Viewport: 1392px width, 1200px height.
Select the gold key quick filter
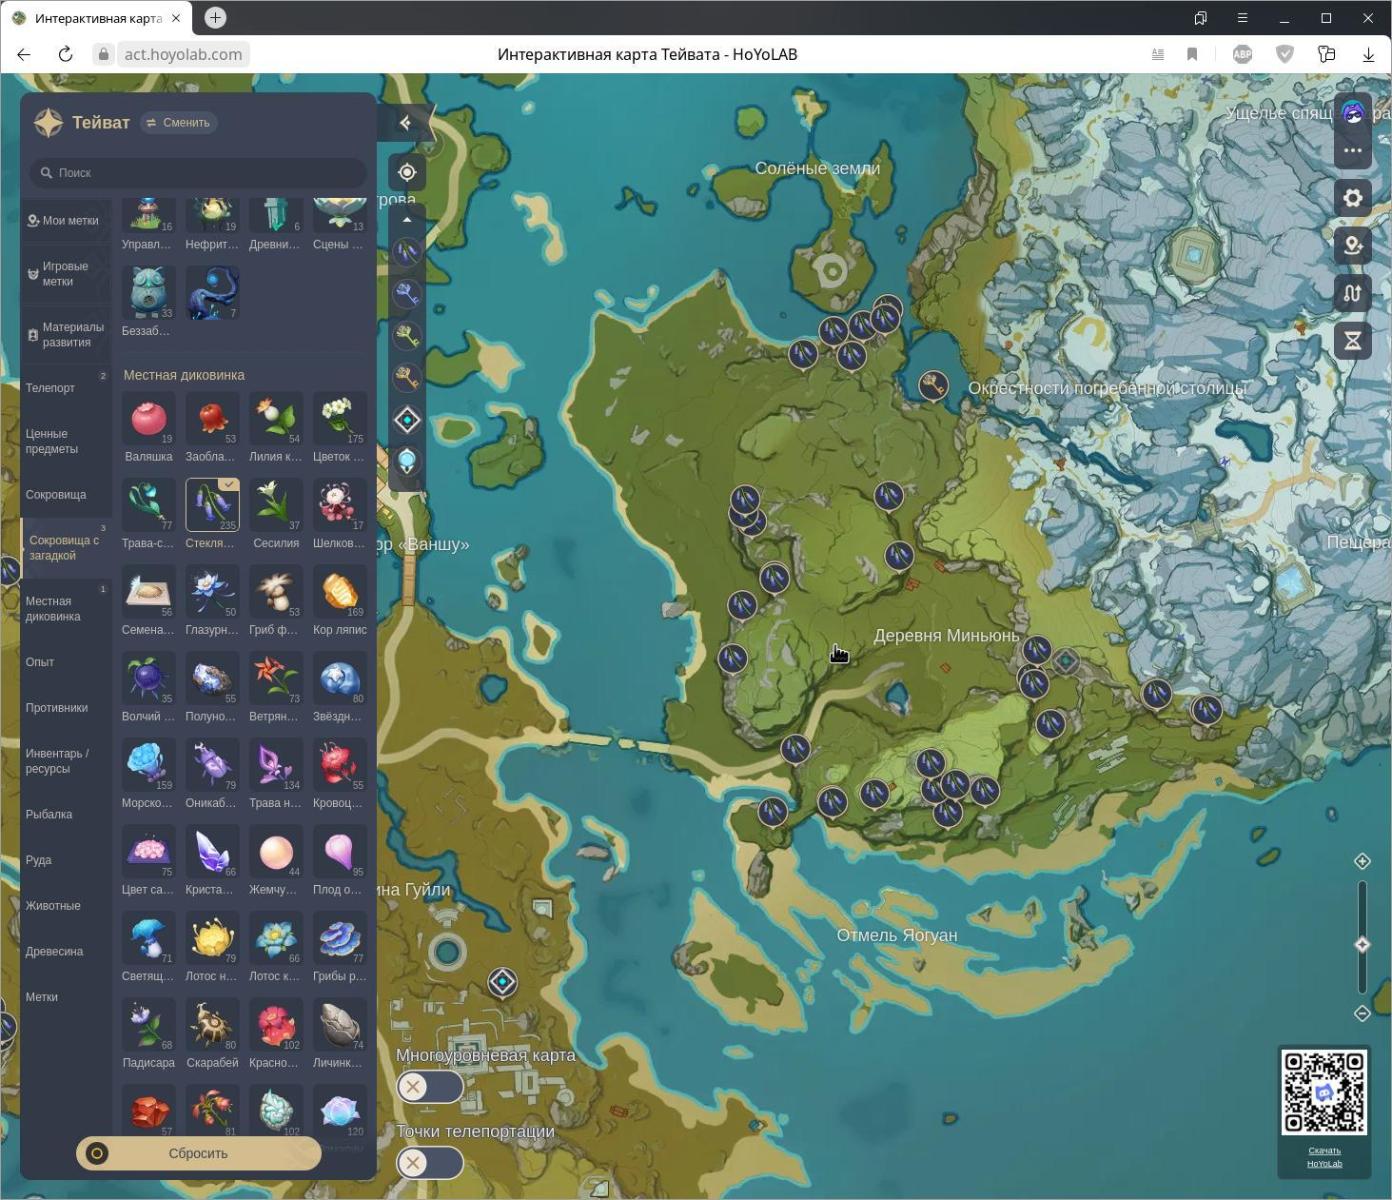click(x=407, y=378)
